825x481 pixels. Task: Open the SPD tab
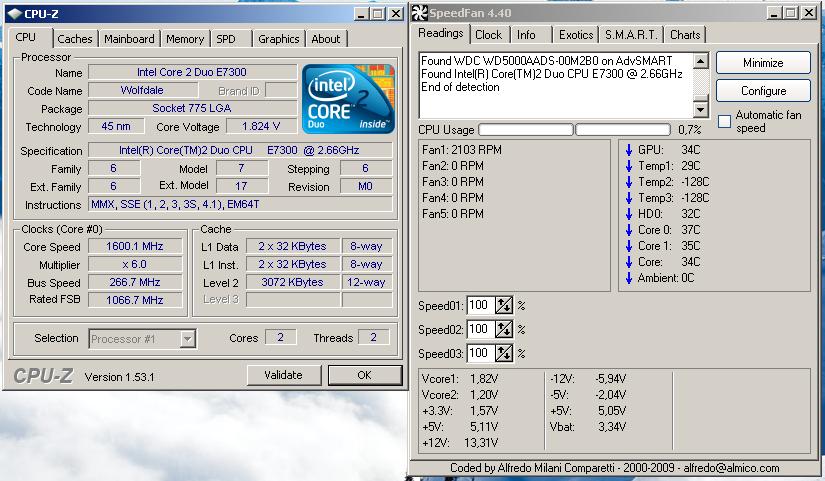tap(226, 39)
